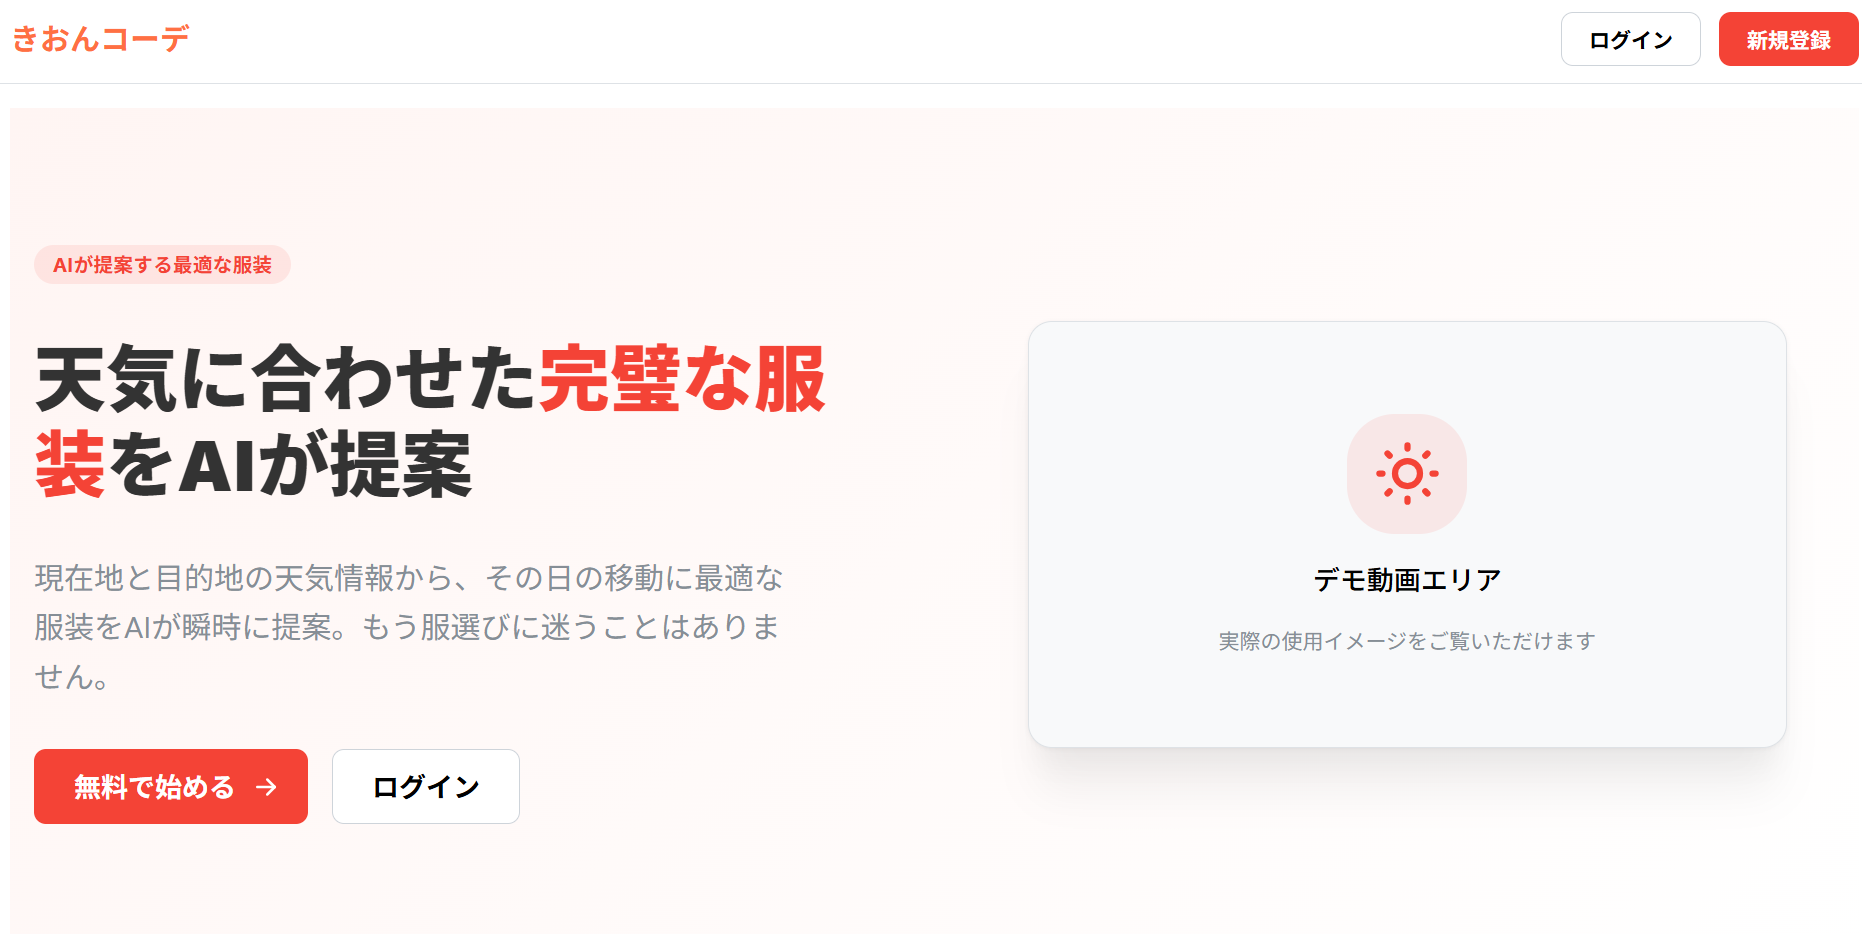Click the arrow icon in 無料で始める button
Screen dimensions: 1862x934
[266, 787]
